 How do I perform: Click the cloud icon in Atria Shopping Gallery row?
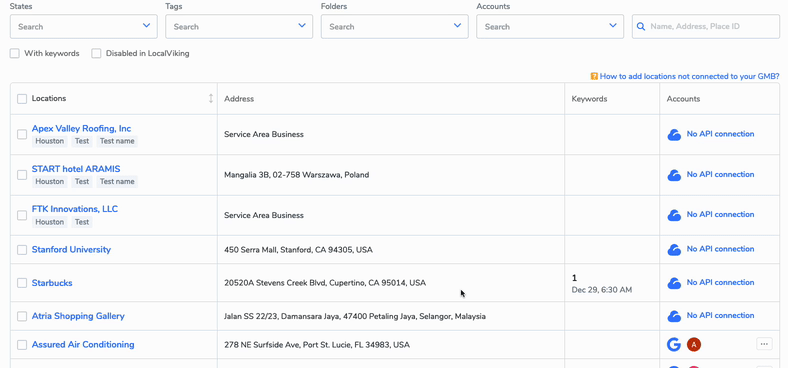pyautogui.click(x=674, y=316)
